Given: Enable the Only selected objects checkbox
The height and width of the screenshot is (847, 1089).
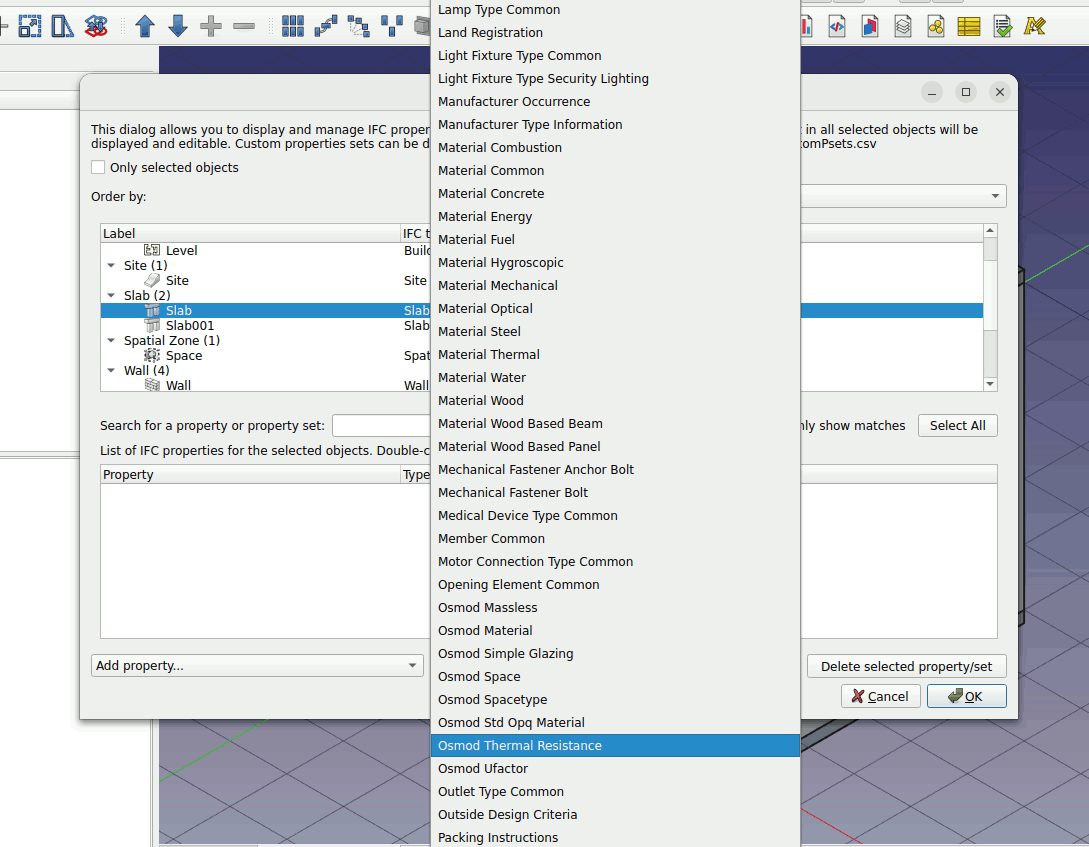Looking at the screenshot, I should pos(98,168).
